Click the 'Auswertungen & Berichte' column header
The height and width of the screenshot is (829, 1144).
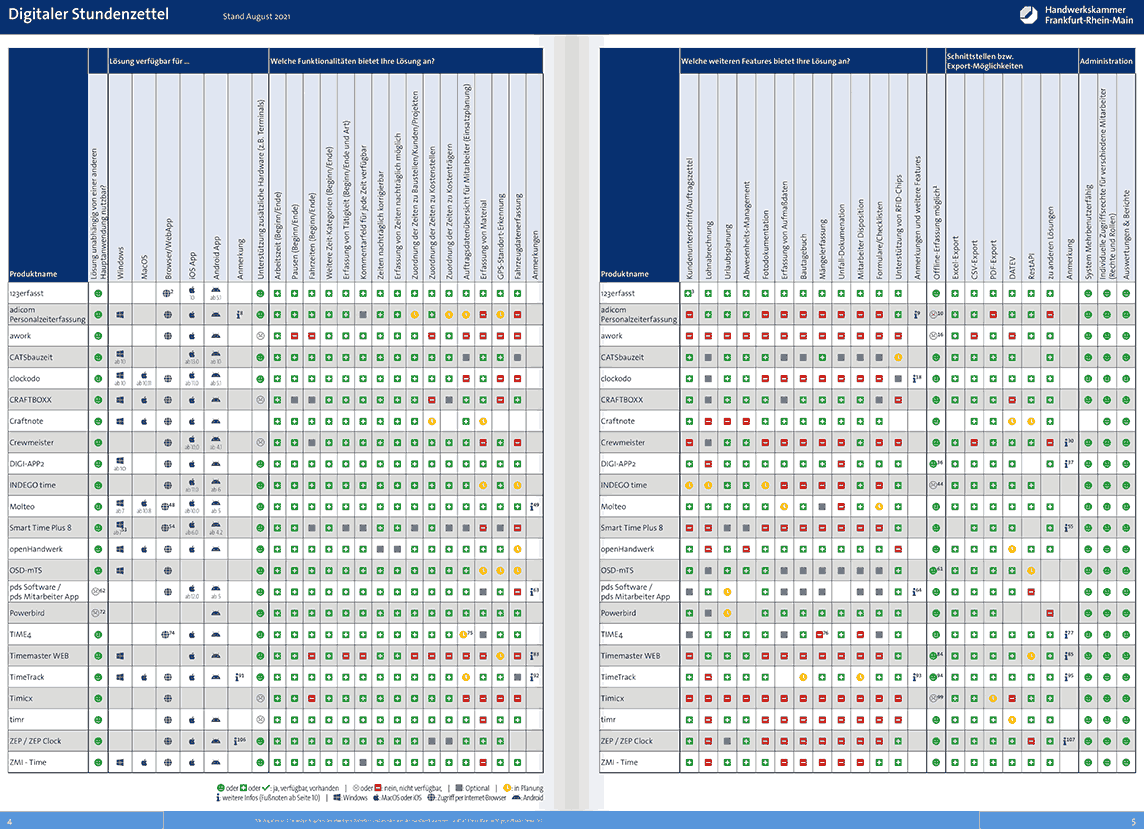coord(1126,234)
